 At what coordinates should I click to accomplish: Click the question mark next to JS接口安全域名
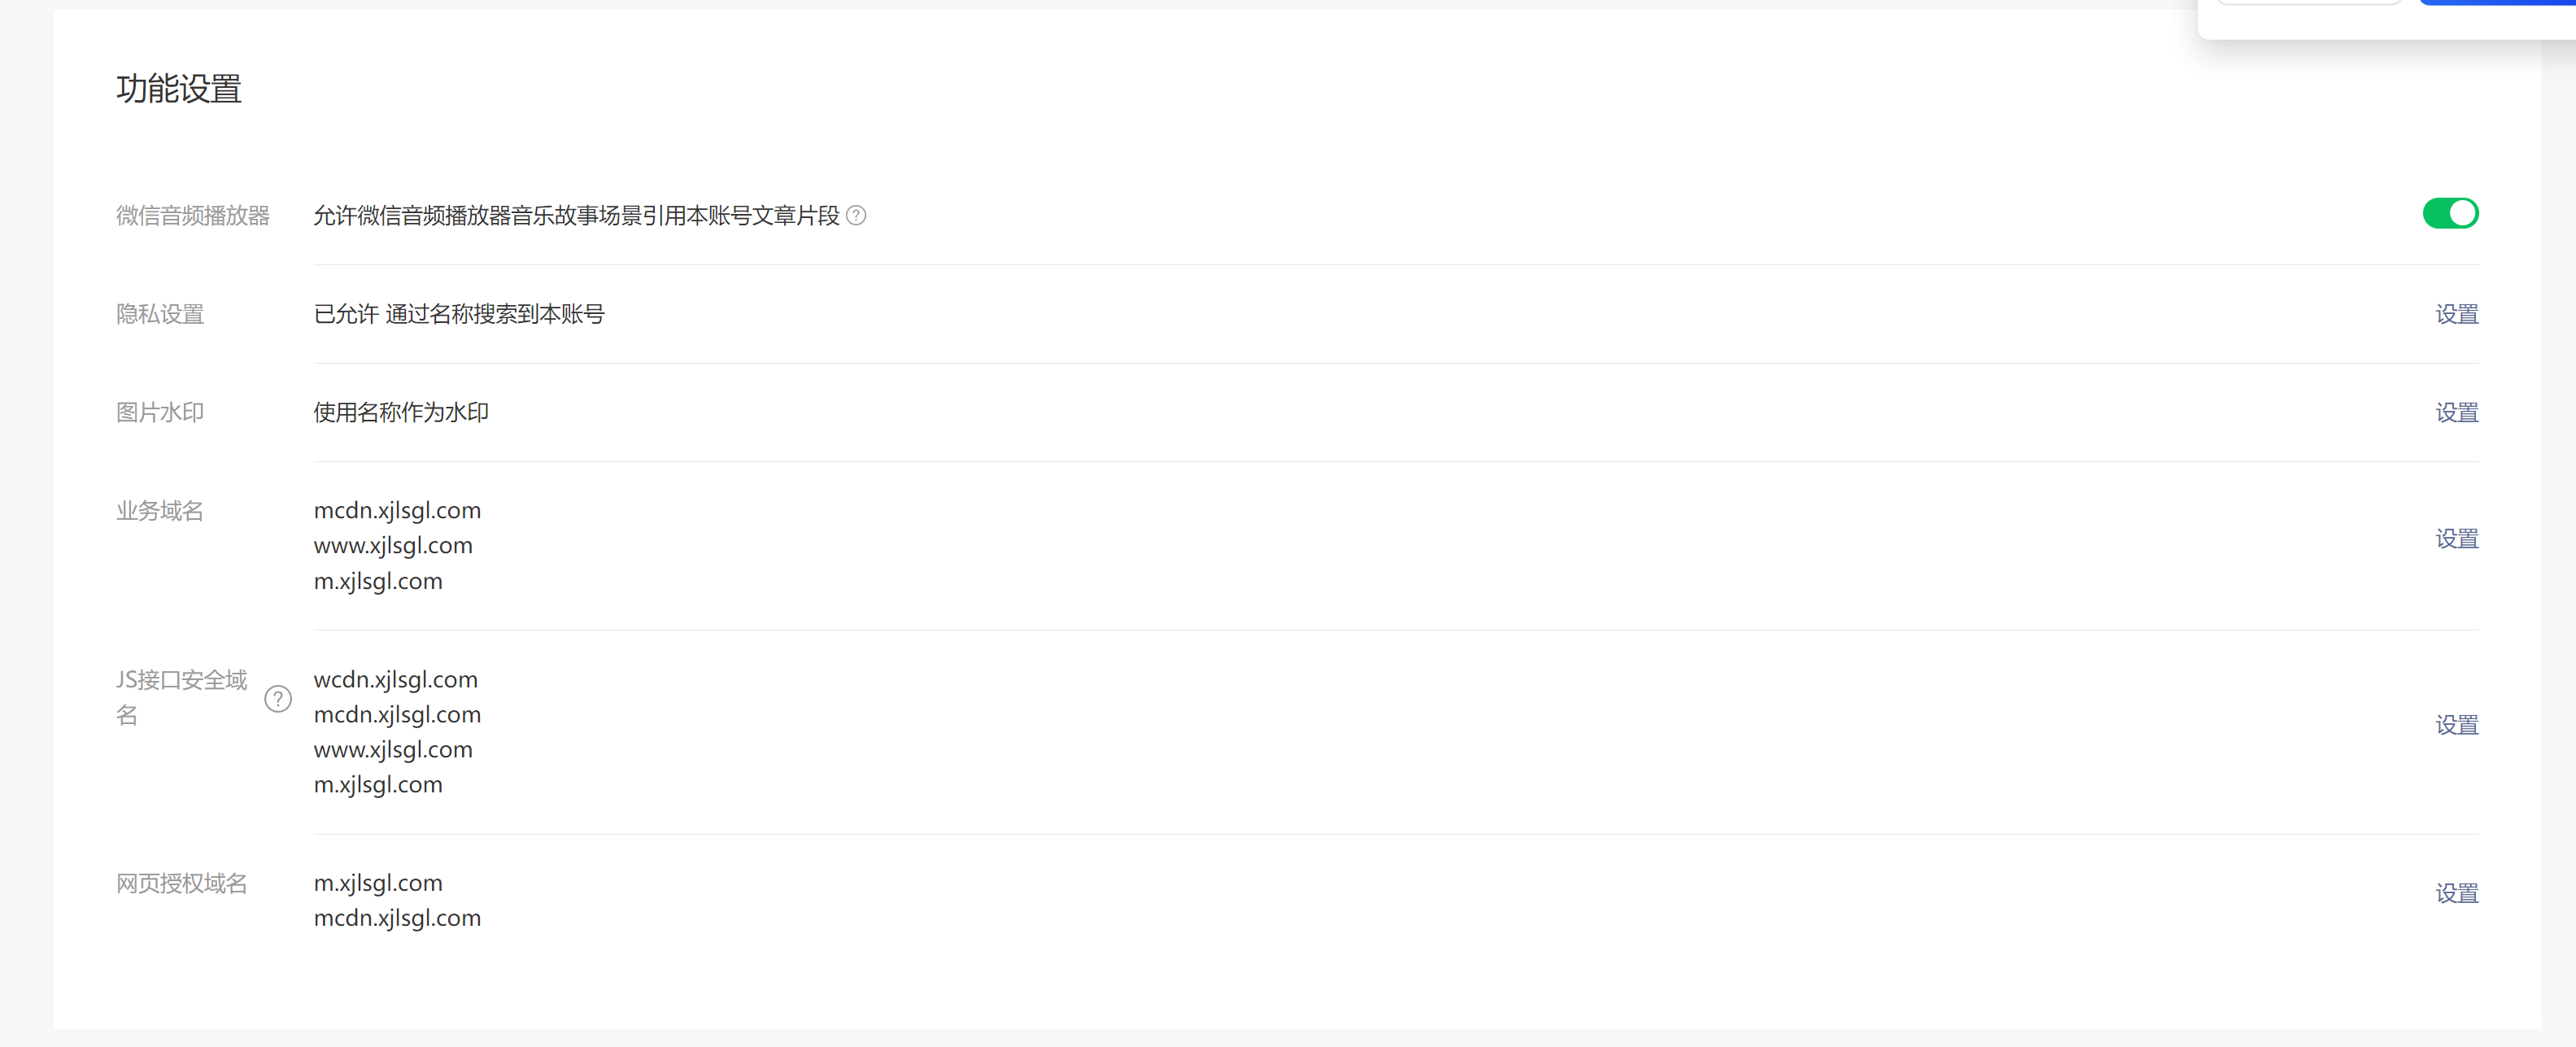point(278,698)
